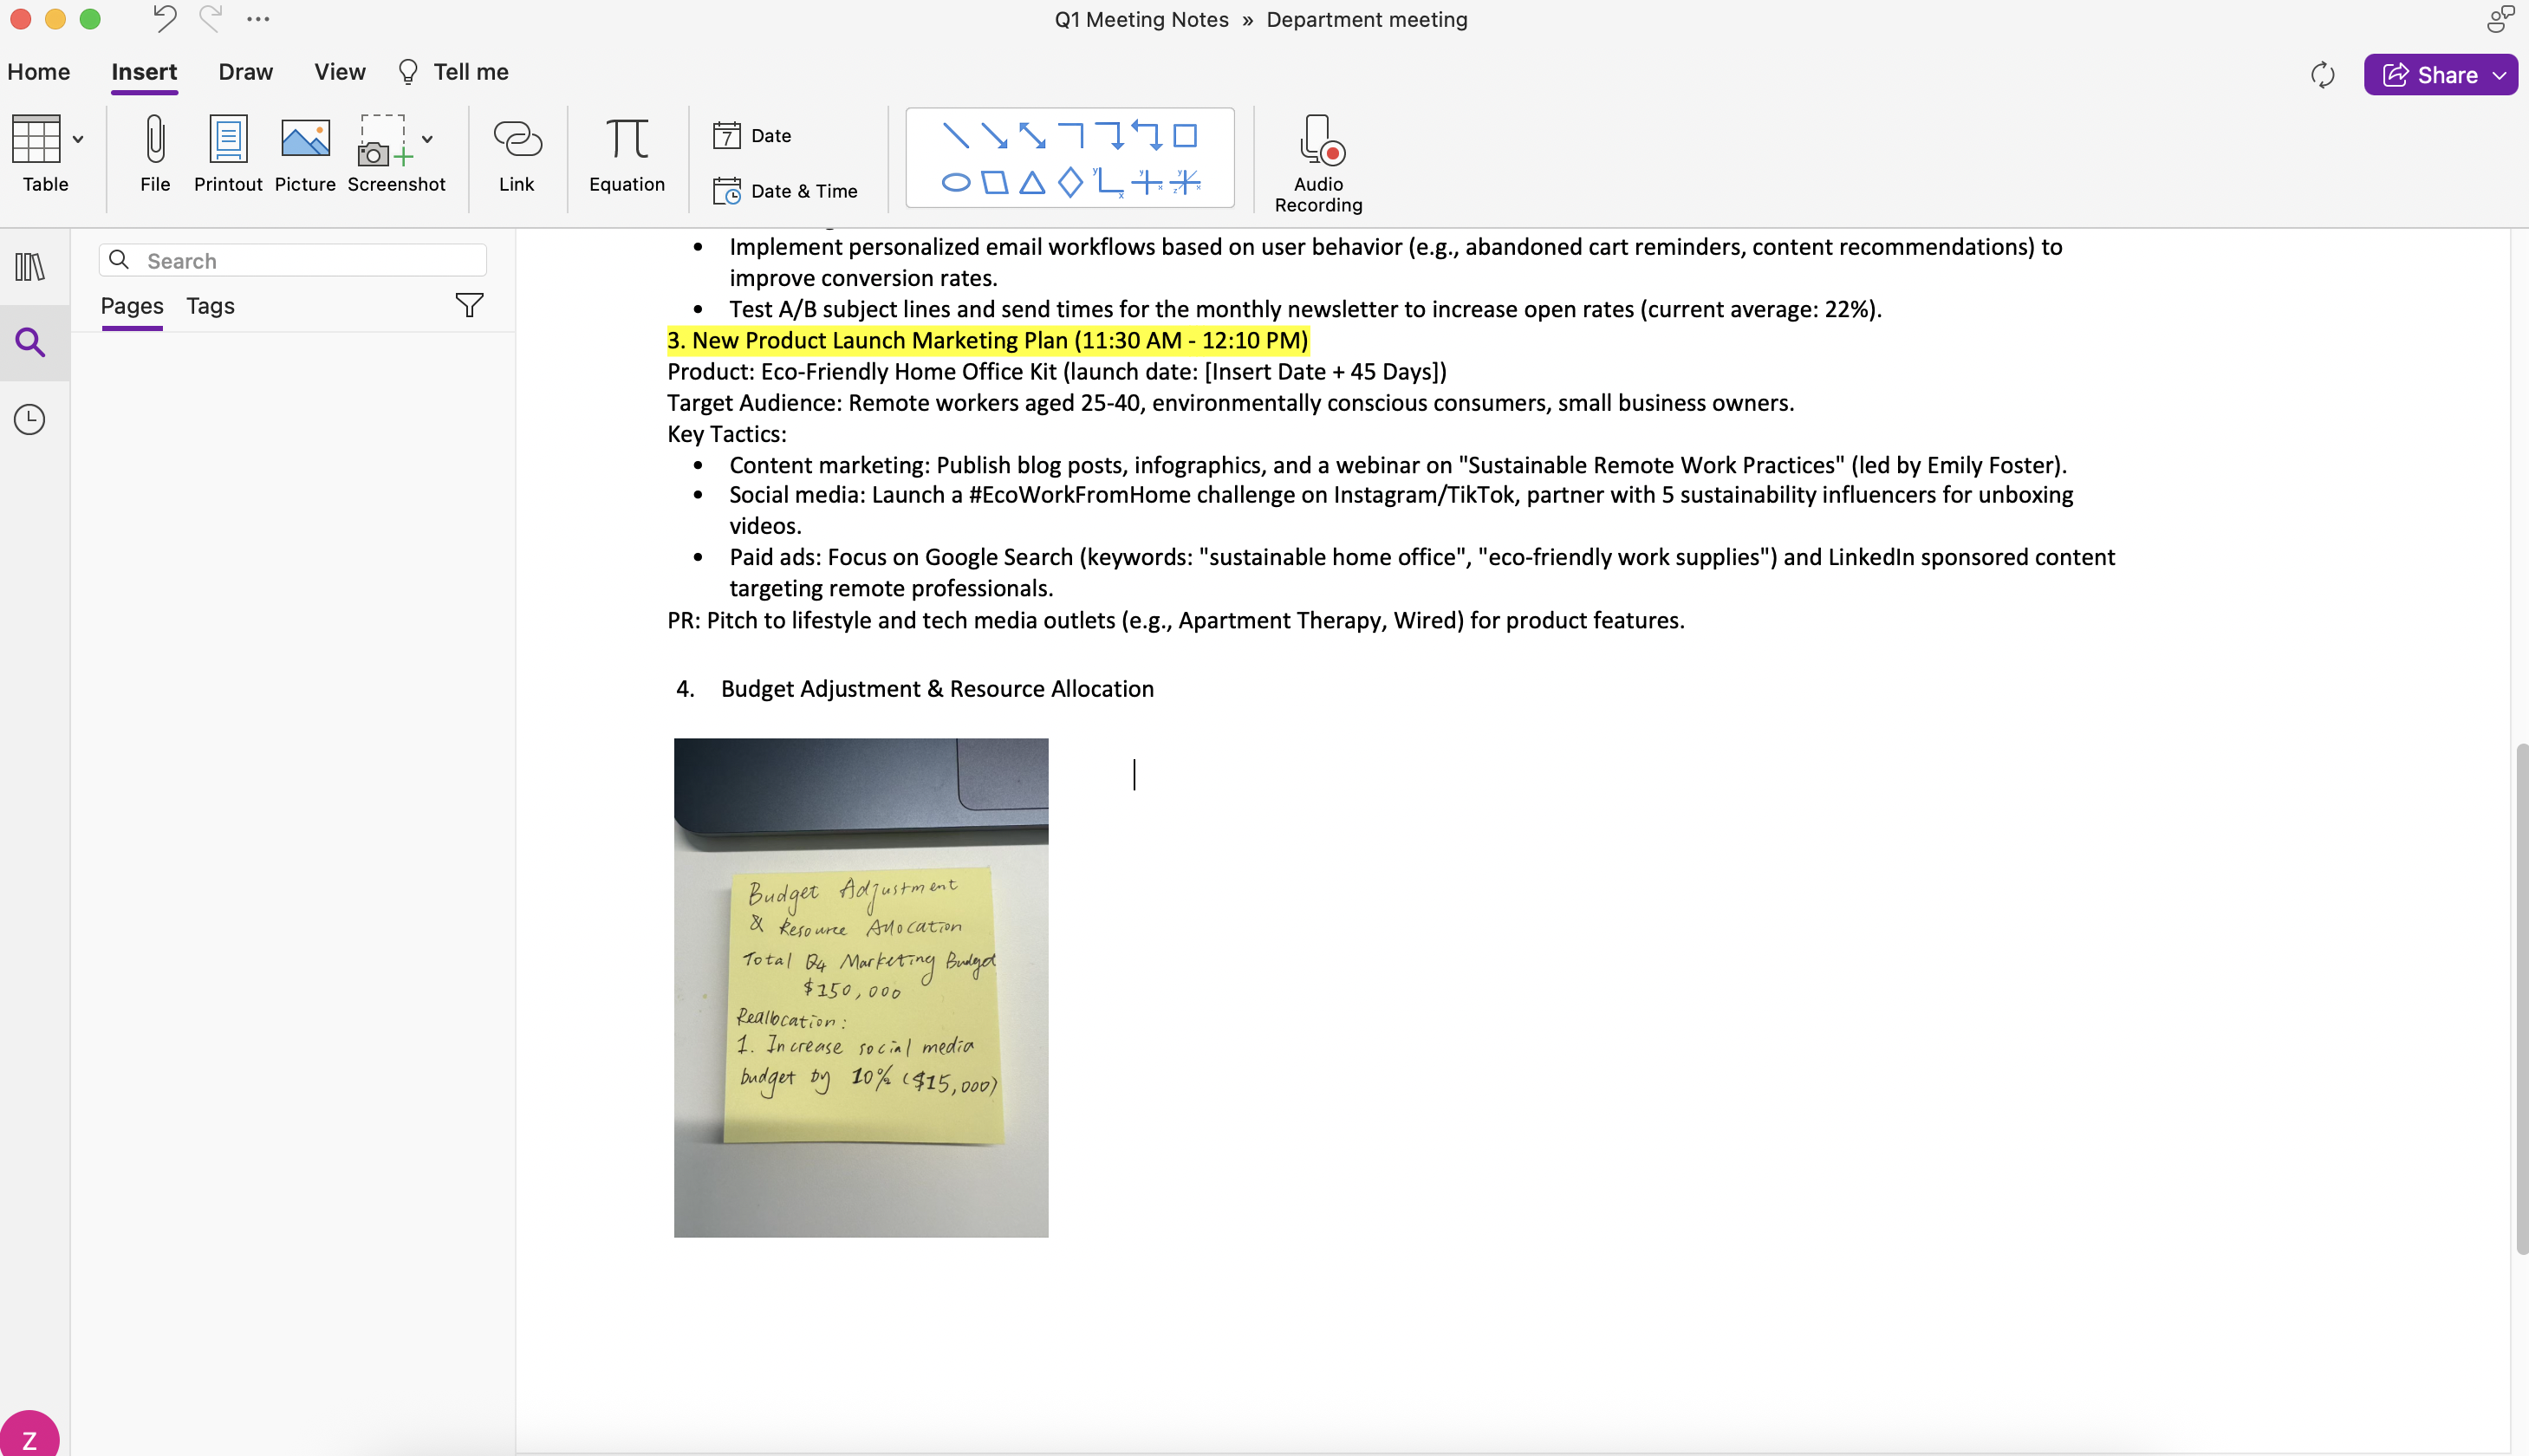
Task: Click the vertical page scrollbar
Action: (x=2522, y=998)
